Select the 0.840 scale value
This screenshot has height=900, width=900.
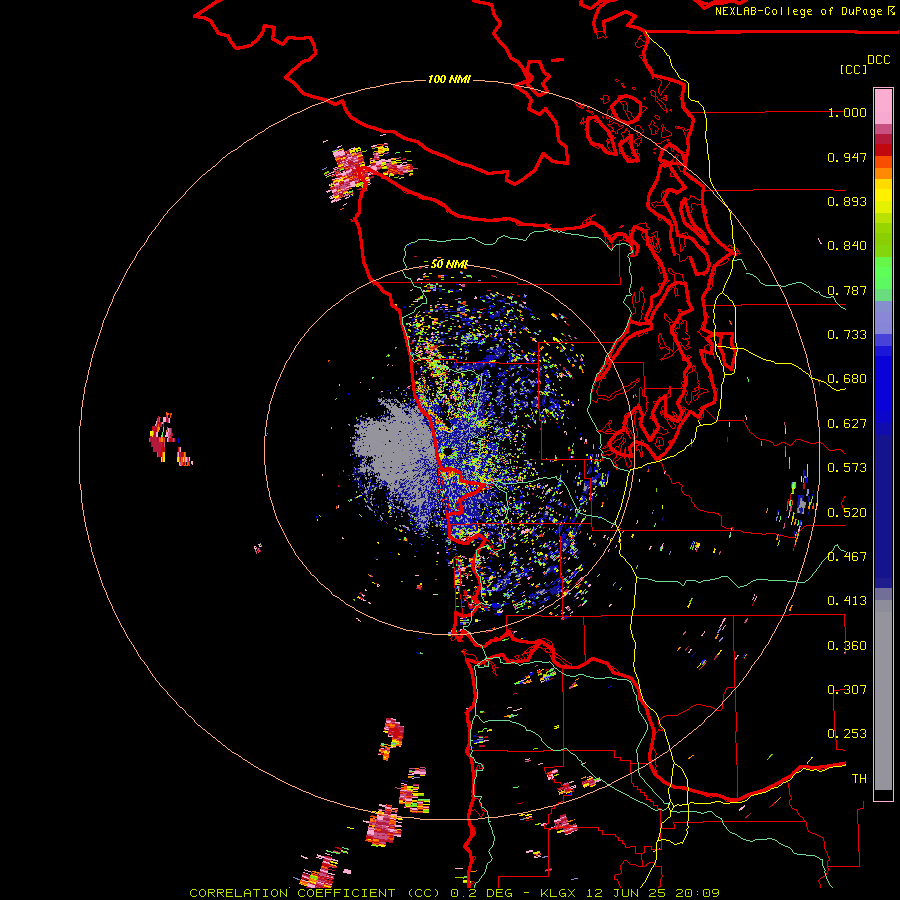coord(847,246)
